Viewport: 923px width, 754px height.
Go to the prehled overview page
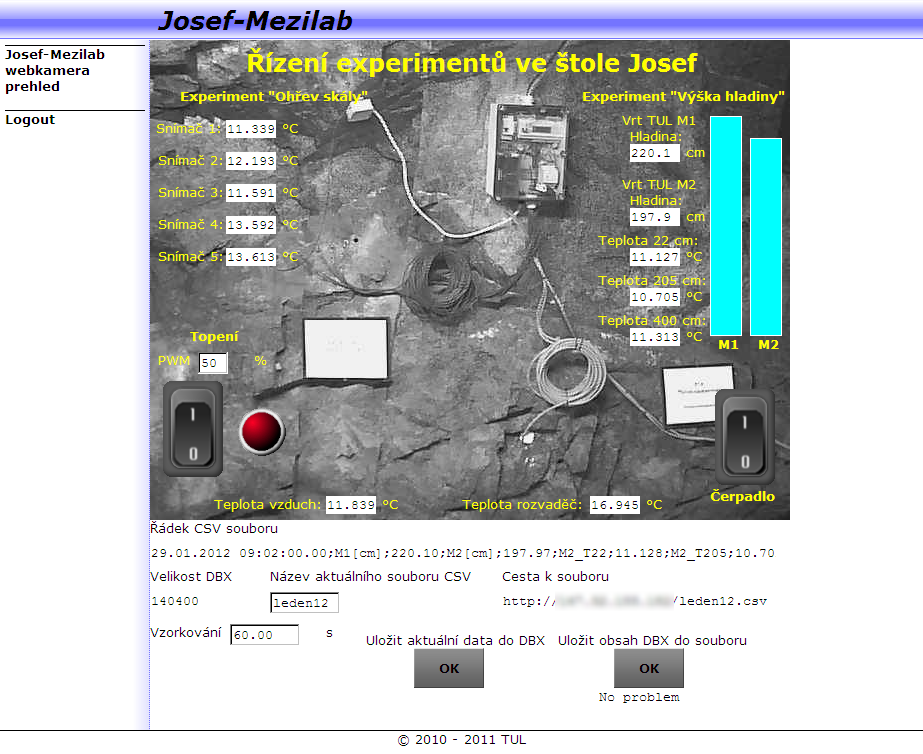pyautogui.click(x=32, y=87)
